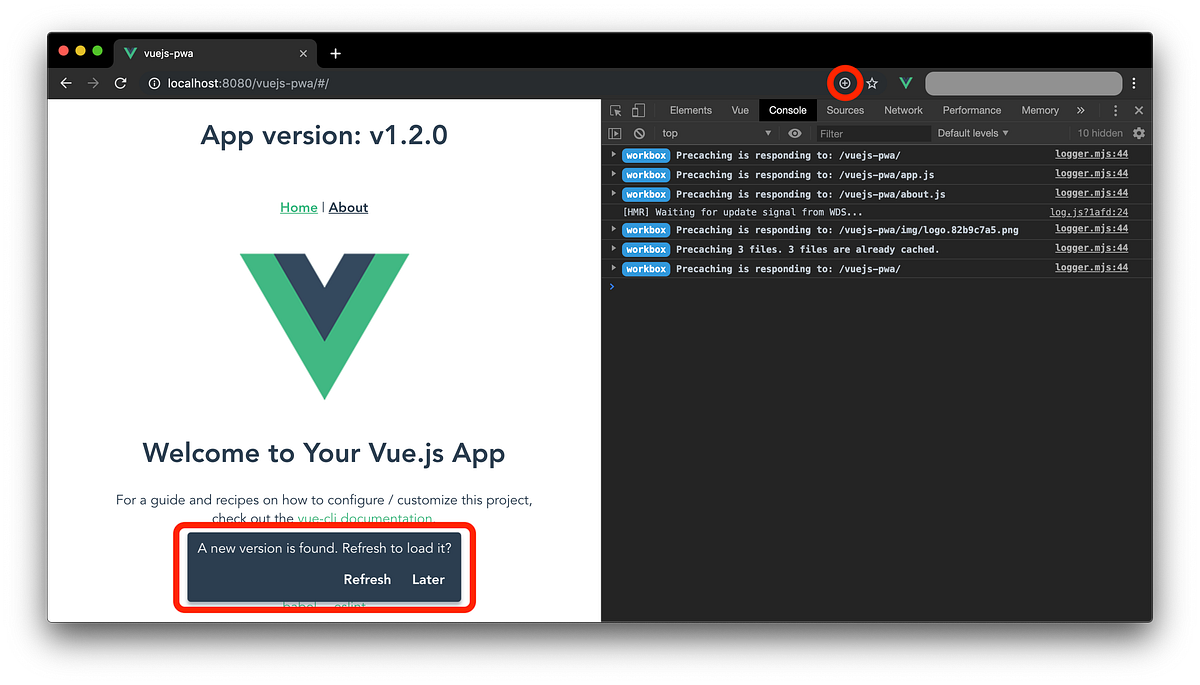The height and width of the screenshot is (685, 1200).
Task: Reload the page with the refresh icon
Action: click(120, 83)
